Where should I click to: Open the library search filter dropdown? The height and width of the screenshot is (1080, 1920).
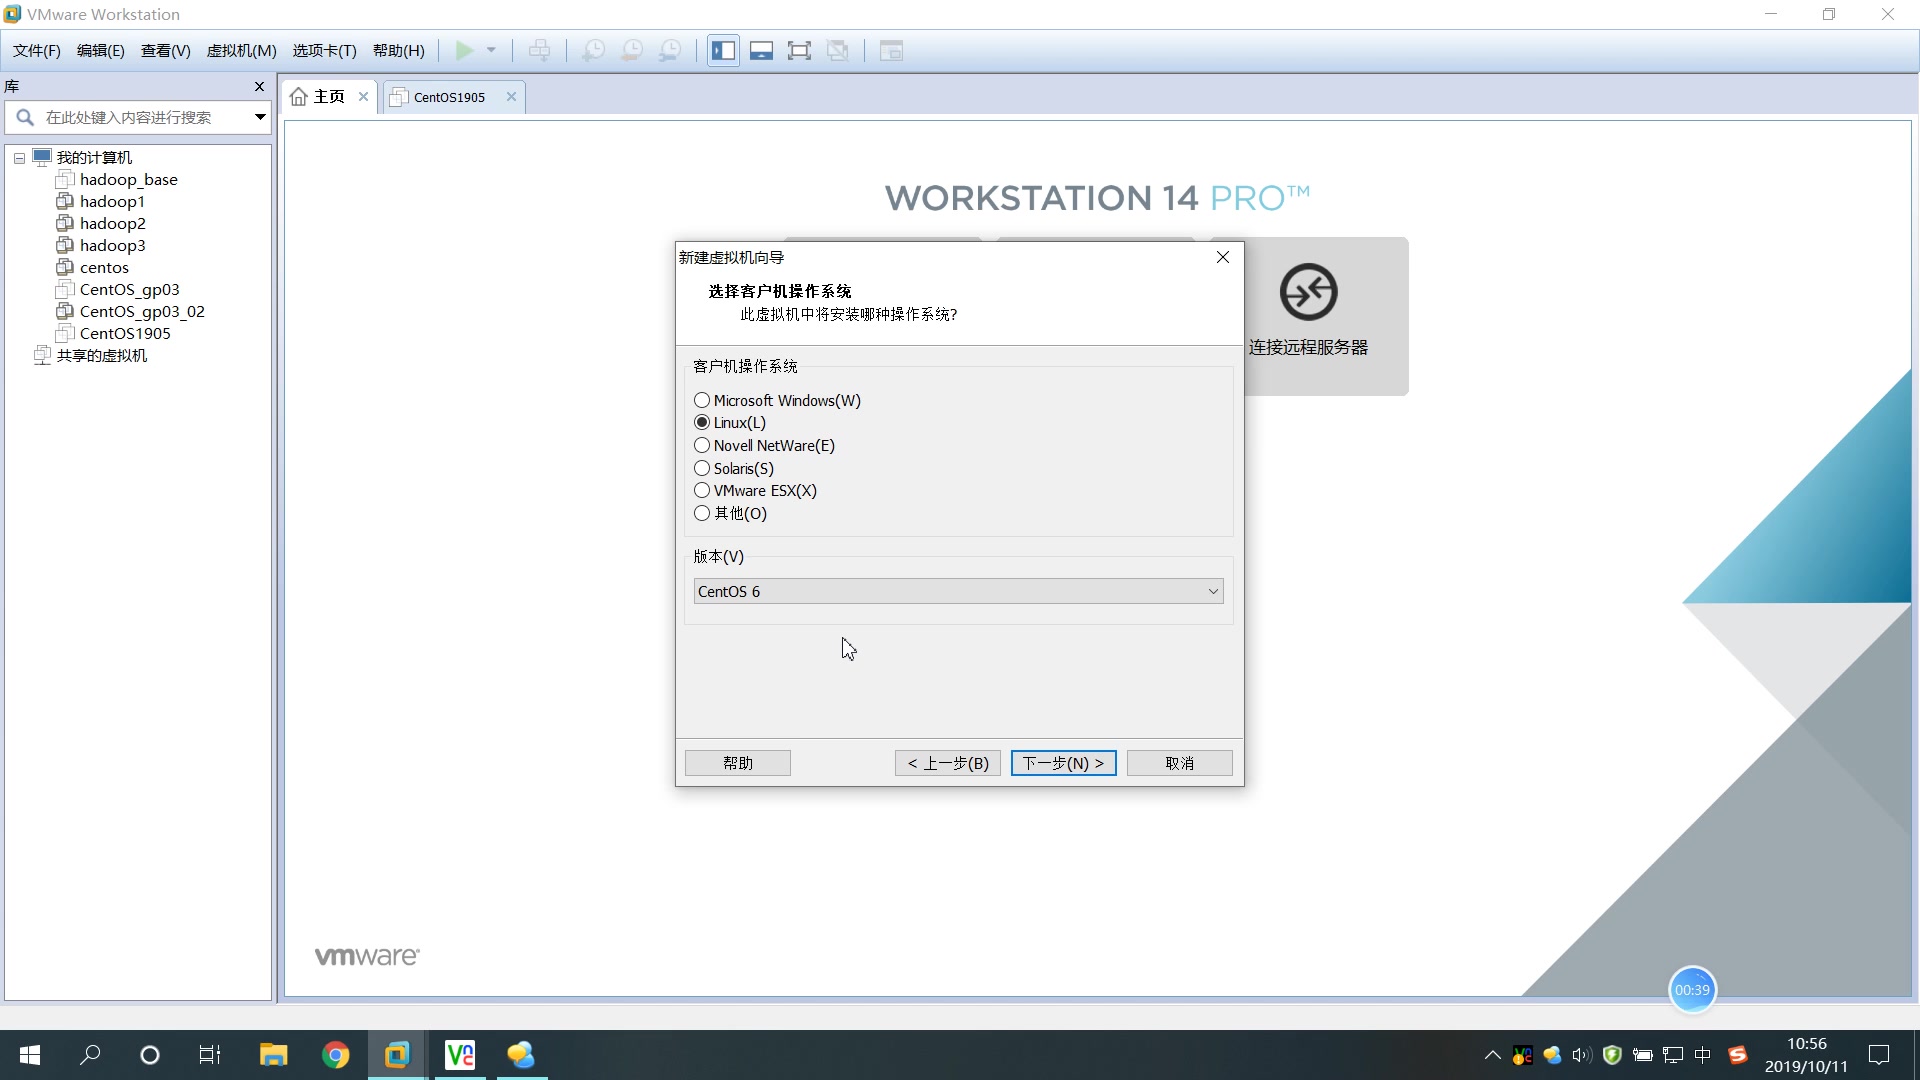tap(260, 117)
